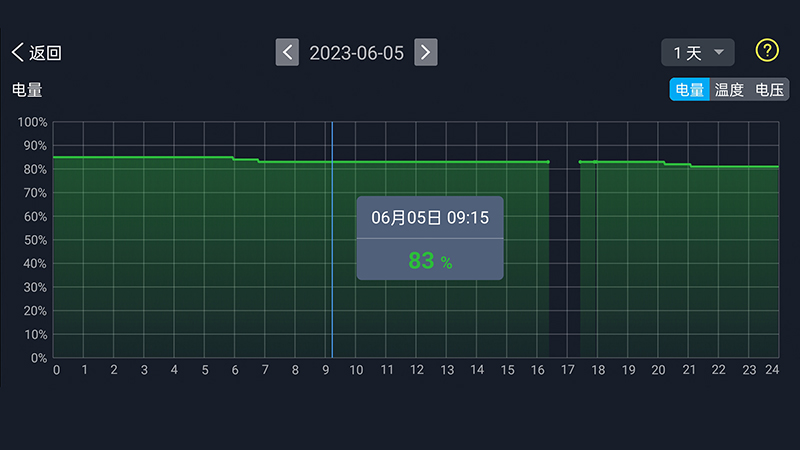Select the 电量 tab
Screen dimensions: 800x450
[x=690, y=90]
